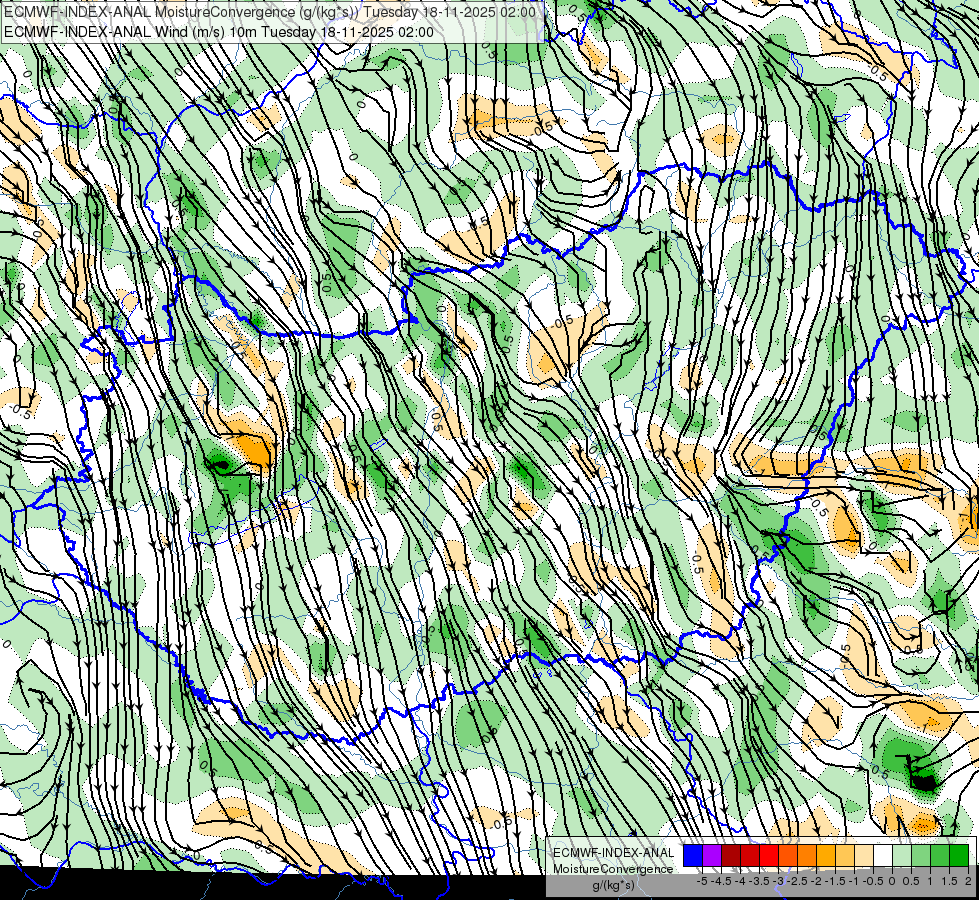The image size is (979, 900).
Task: Click the legend tick value 1.5
Action: (949, 881)
